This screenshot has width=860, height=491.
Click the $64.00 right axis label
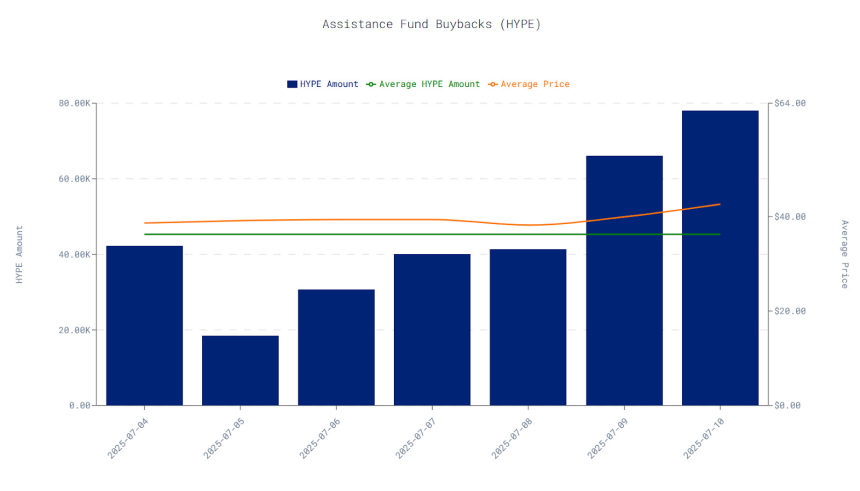pyautogui.click(x=790, y=103)
